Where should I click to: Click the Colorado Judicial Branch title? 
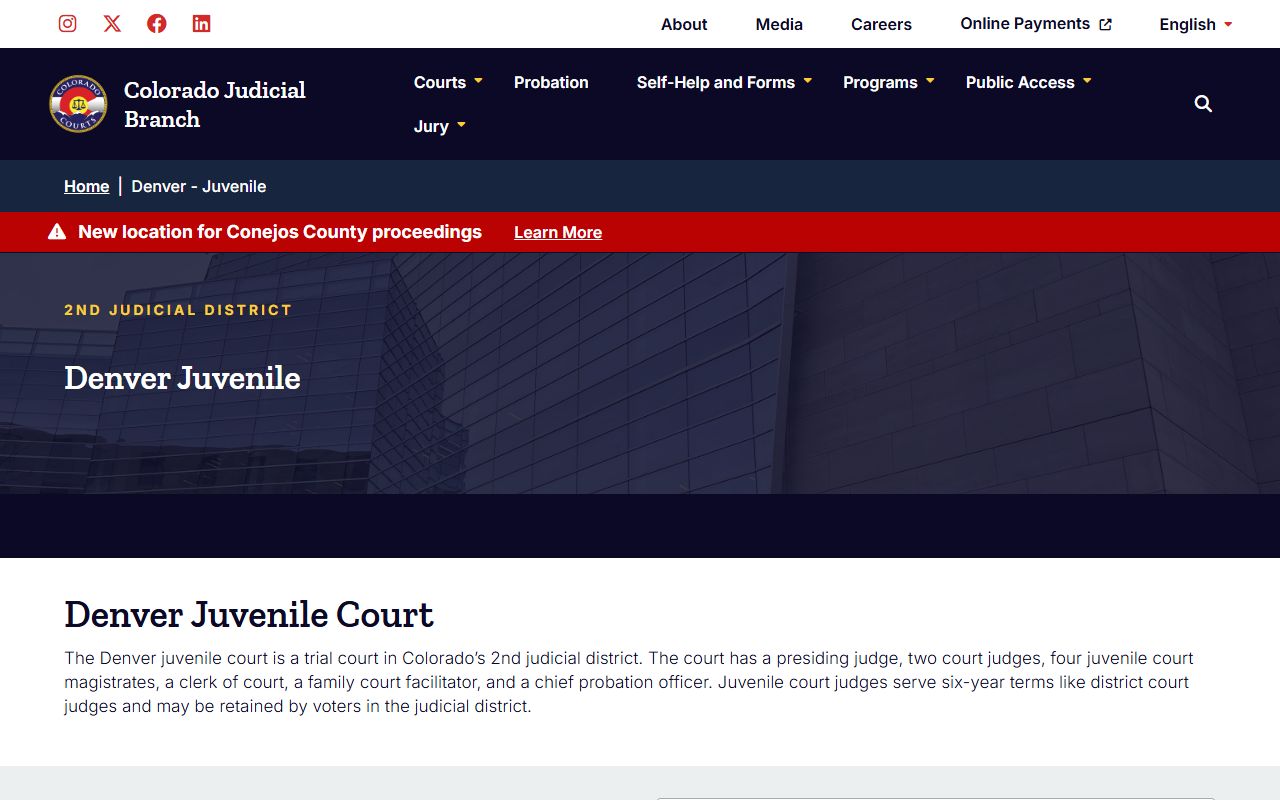(215, 104)
